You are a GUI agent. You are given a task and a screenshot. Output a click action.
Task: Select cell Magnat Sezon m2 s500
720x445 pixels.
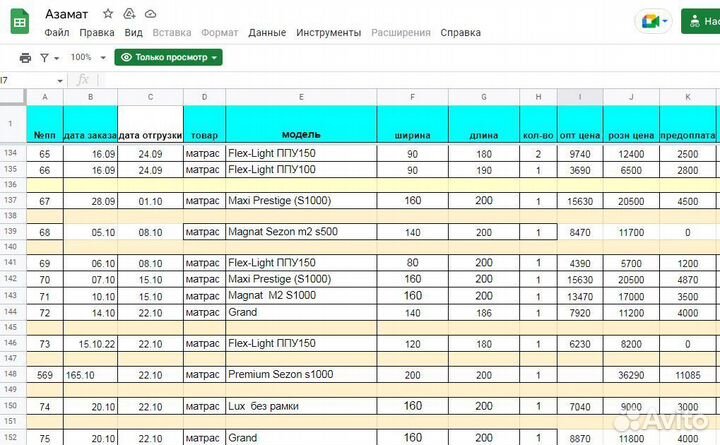click(x=301, y=232)
